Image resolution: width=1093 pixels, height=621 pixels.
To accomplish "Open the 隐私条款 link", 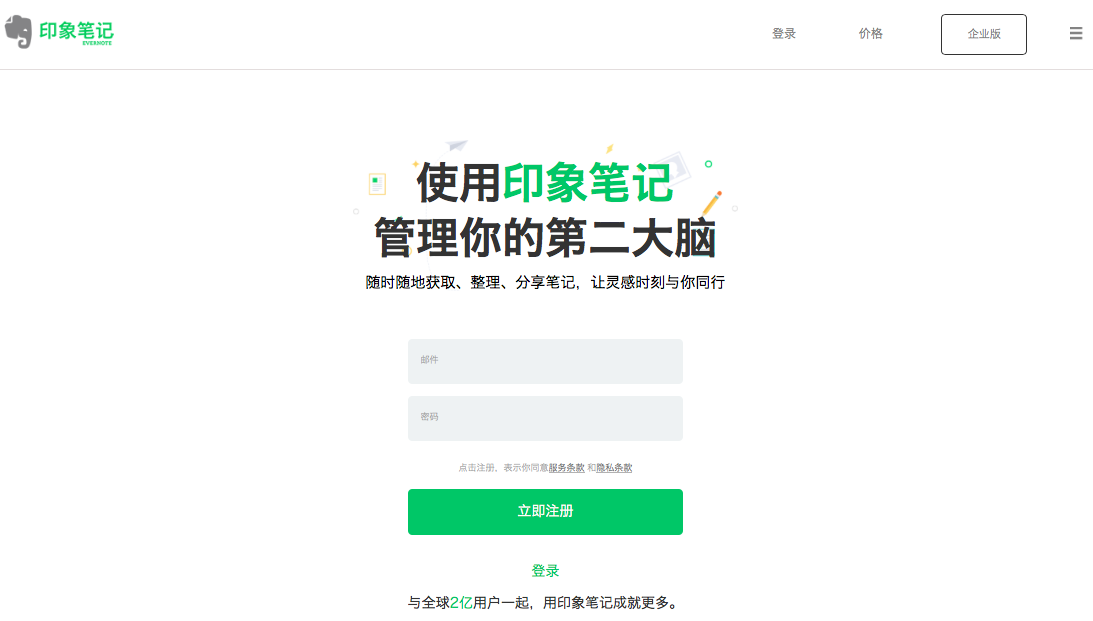I will coord(614,468).
